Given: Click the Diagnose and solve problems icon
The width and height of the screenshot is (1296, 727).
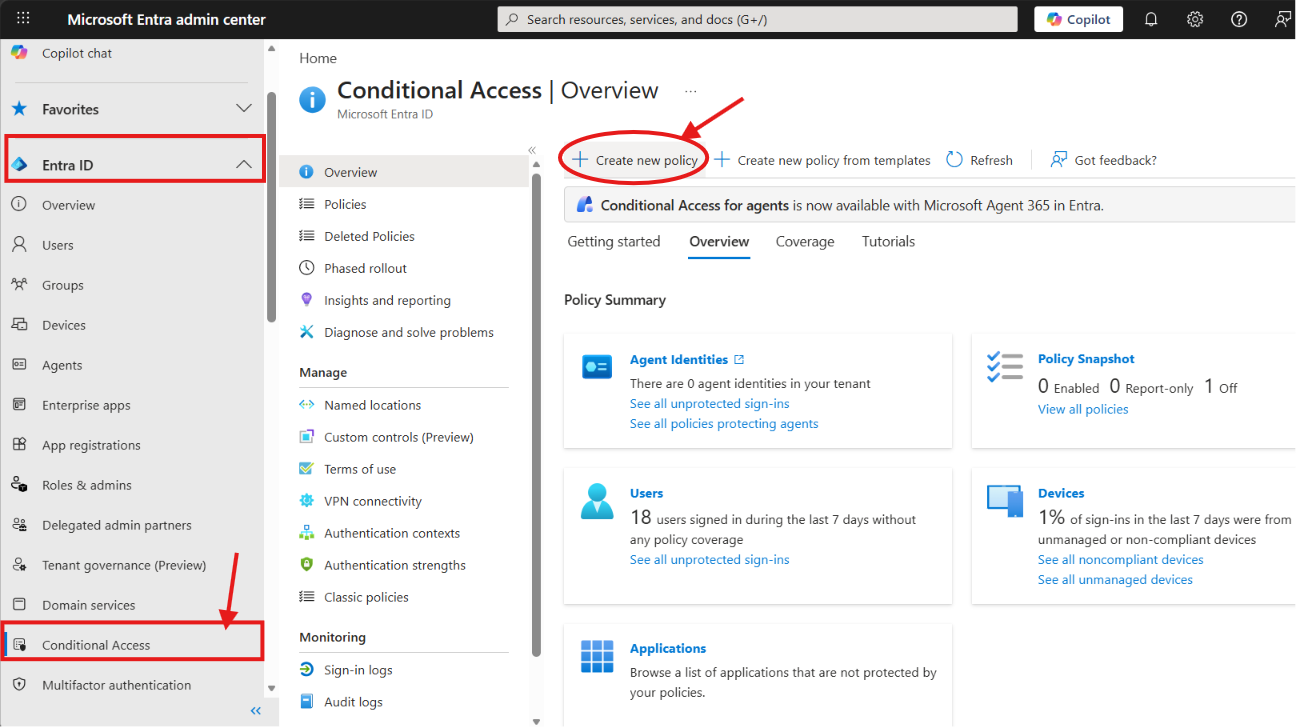Looking at the screenshot, I should point(307,332).
